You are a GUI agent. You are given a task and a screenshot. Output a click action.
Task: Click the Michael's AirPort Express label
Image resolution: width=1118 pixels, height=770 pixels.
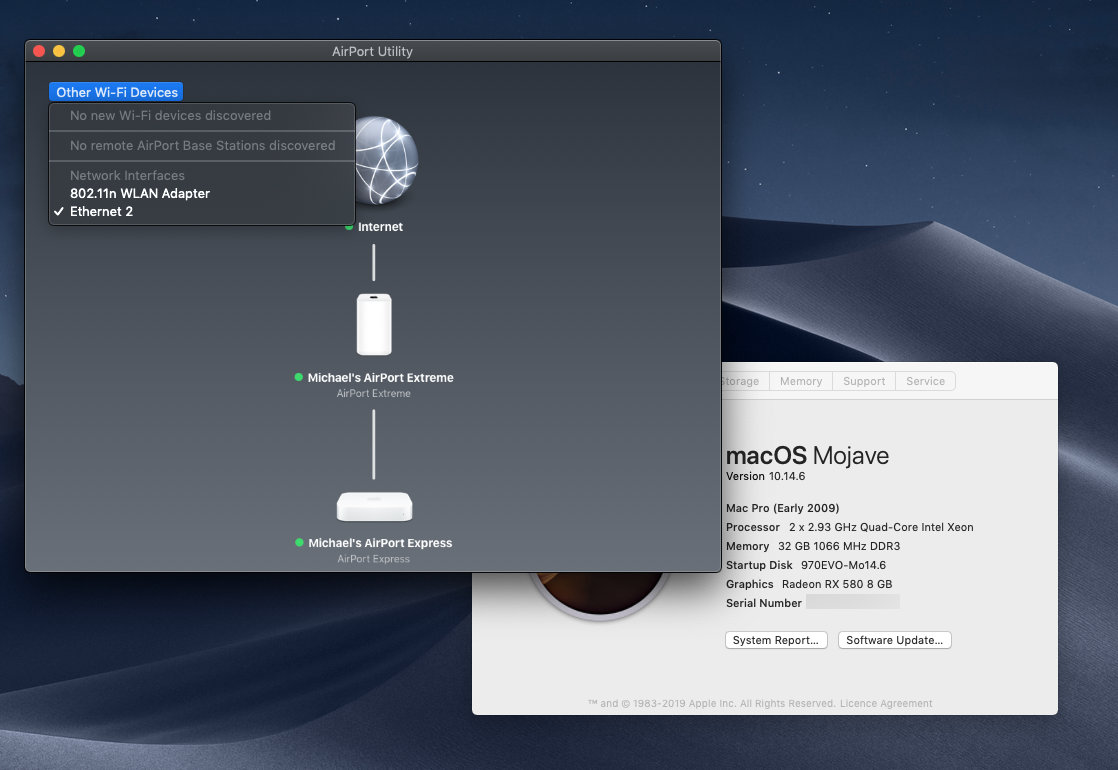380,543
